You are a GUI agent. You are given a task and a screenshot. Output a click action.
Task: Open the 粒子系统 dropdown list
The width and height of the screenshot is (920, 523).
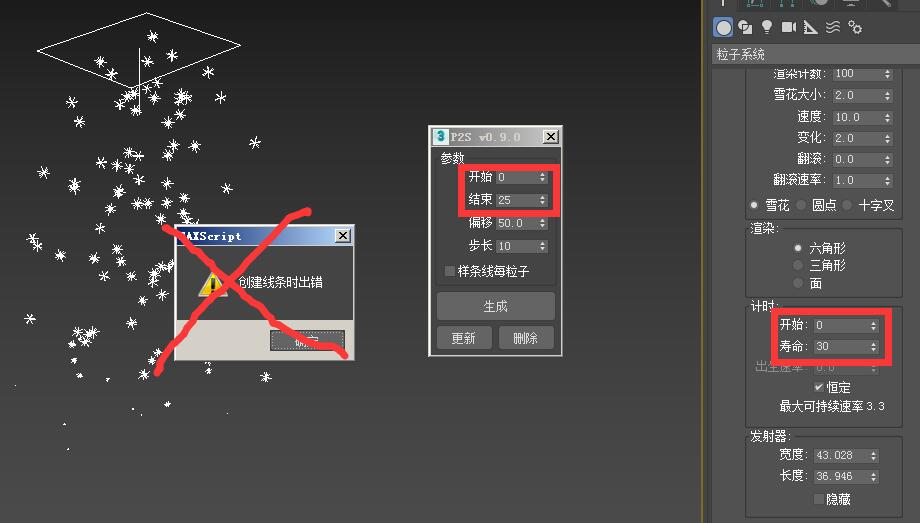click(x=816, y=55)
